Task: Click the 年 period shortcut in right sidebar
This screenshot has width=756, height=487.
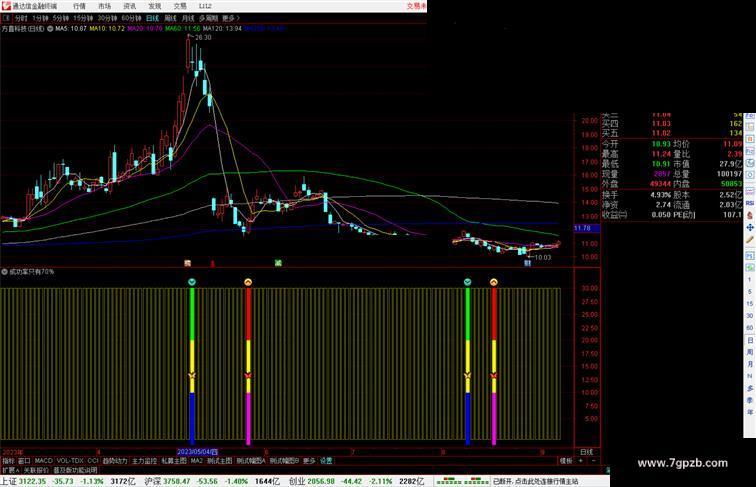Action: coord(750,412)
